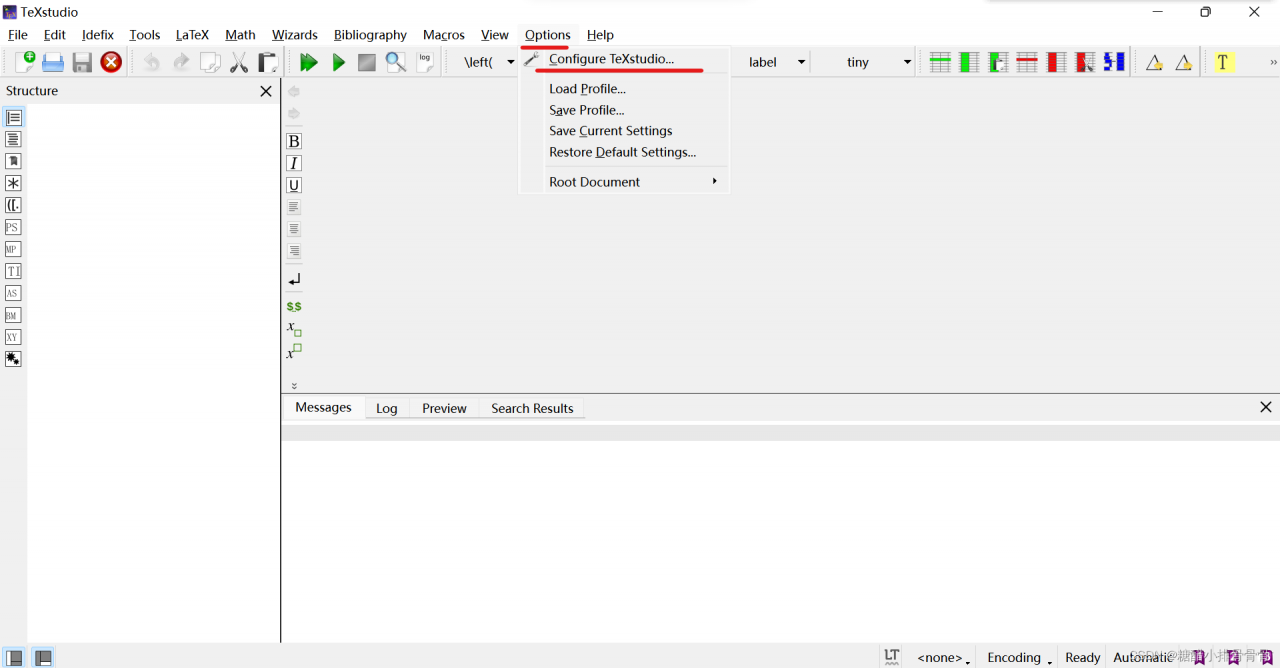Select the BM icon in Structure sidebar
Viewport: 1280px width, 668px height.
point(13,315)
